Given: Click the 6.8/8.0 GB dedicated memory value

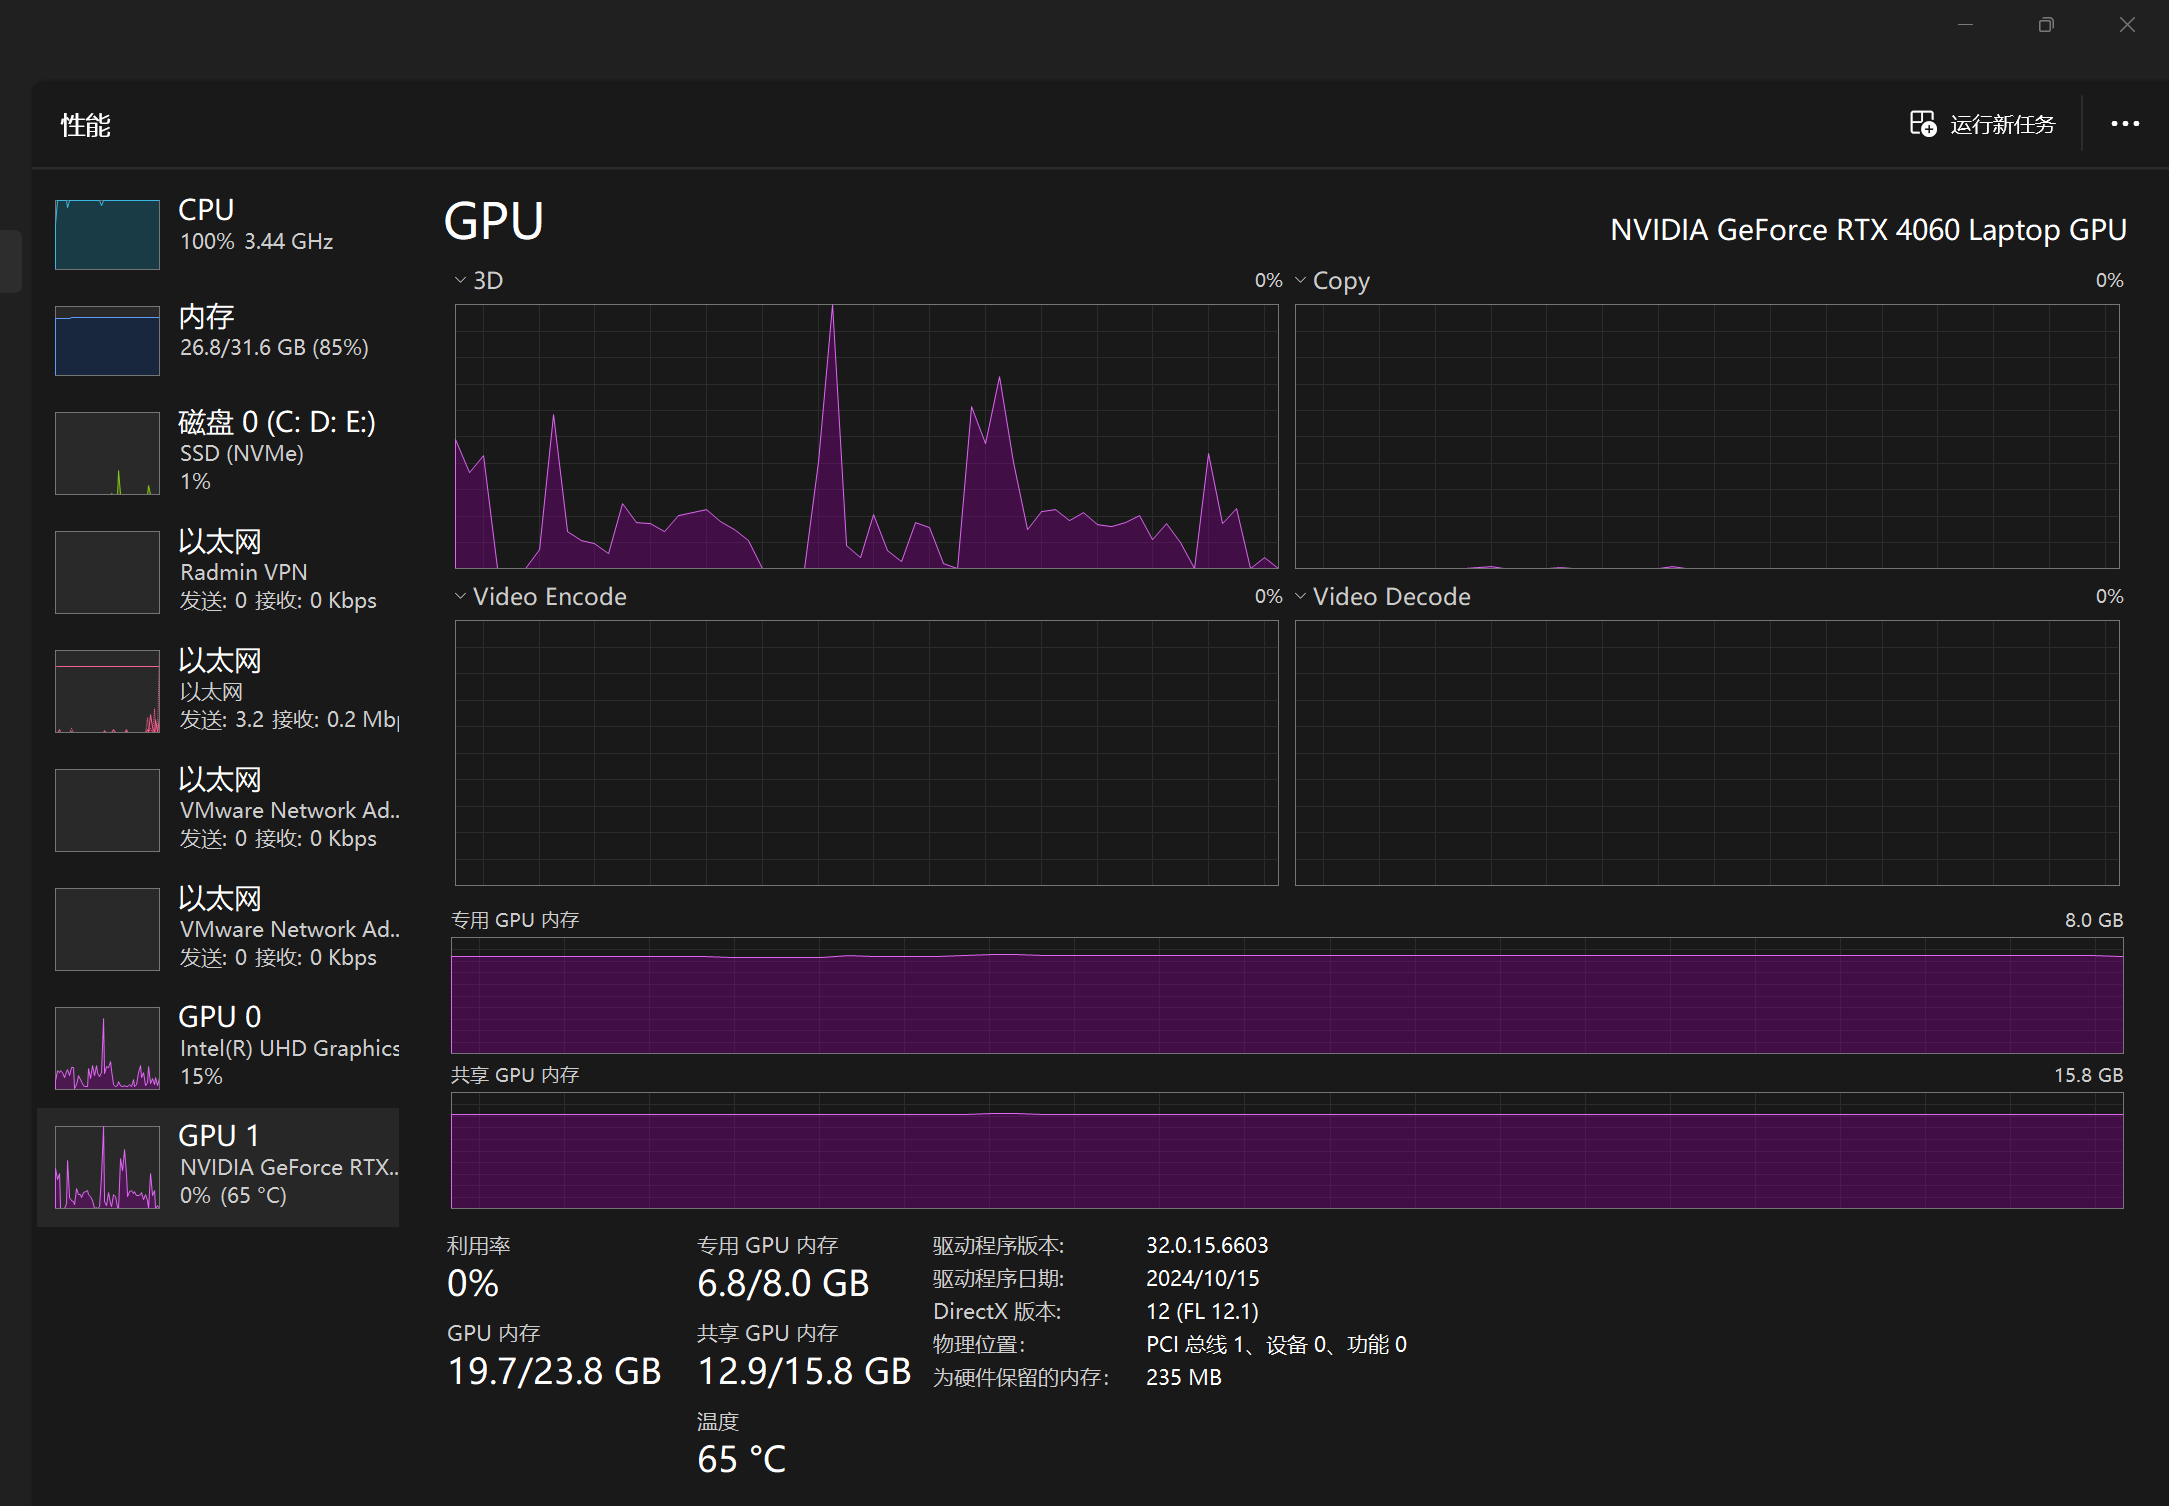Looking at the screenshot, I should [783, 1283].
